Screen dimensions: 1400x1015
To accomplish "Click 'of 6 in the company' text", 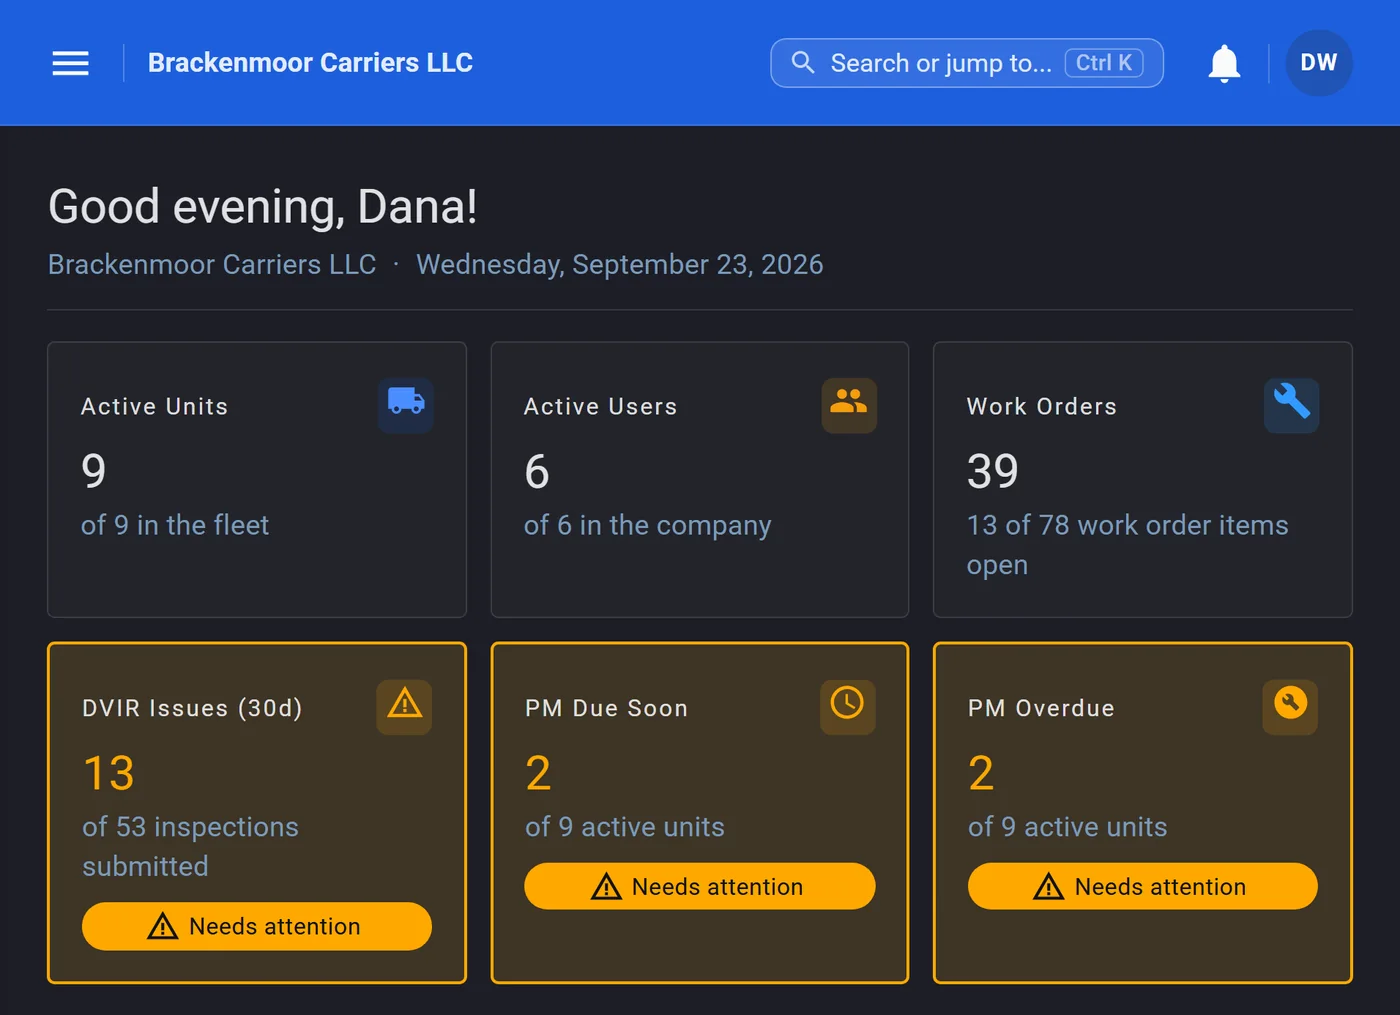I will click(648, 526).
